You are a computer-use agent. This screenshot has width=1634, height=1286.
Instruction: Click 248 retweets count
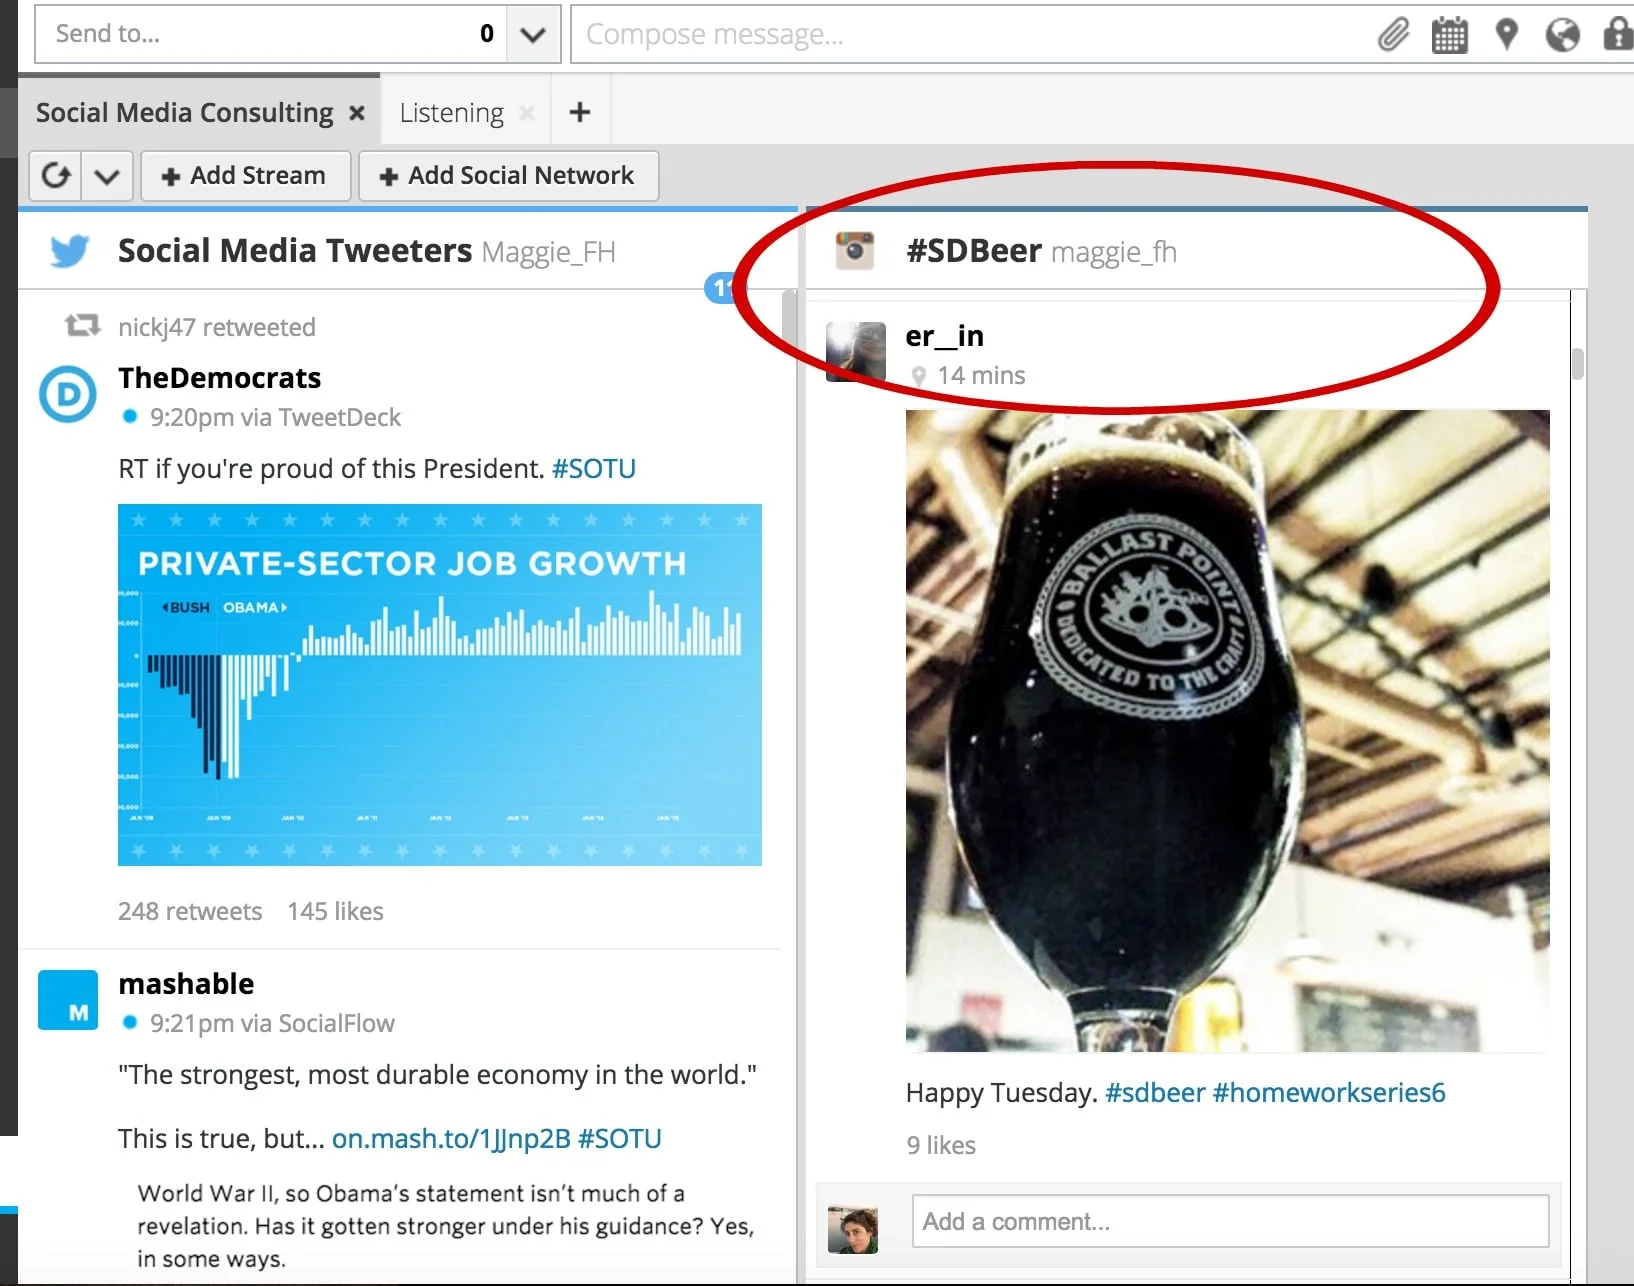click(190, 911)
